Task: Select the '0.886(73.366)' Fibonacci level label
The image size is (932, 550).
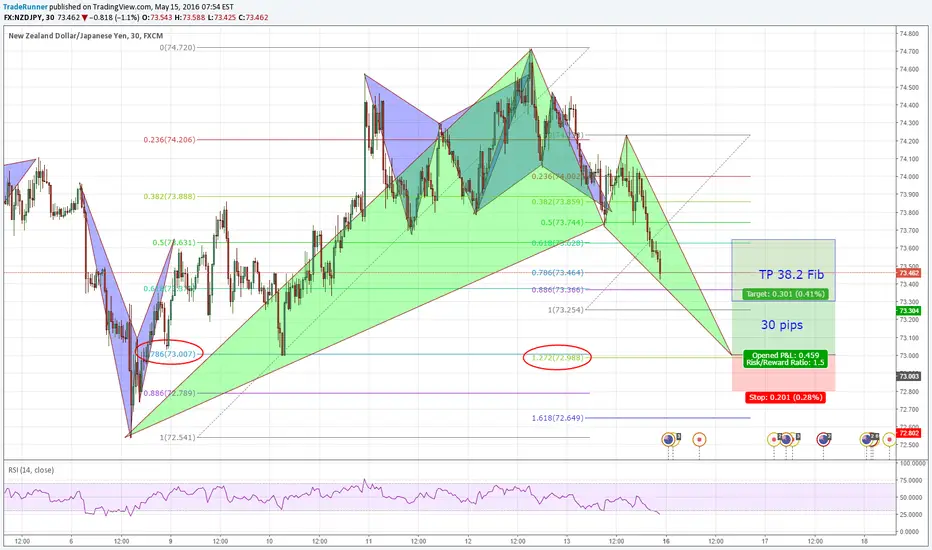Action: coord(558,290)
